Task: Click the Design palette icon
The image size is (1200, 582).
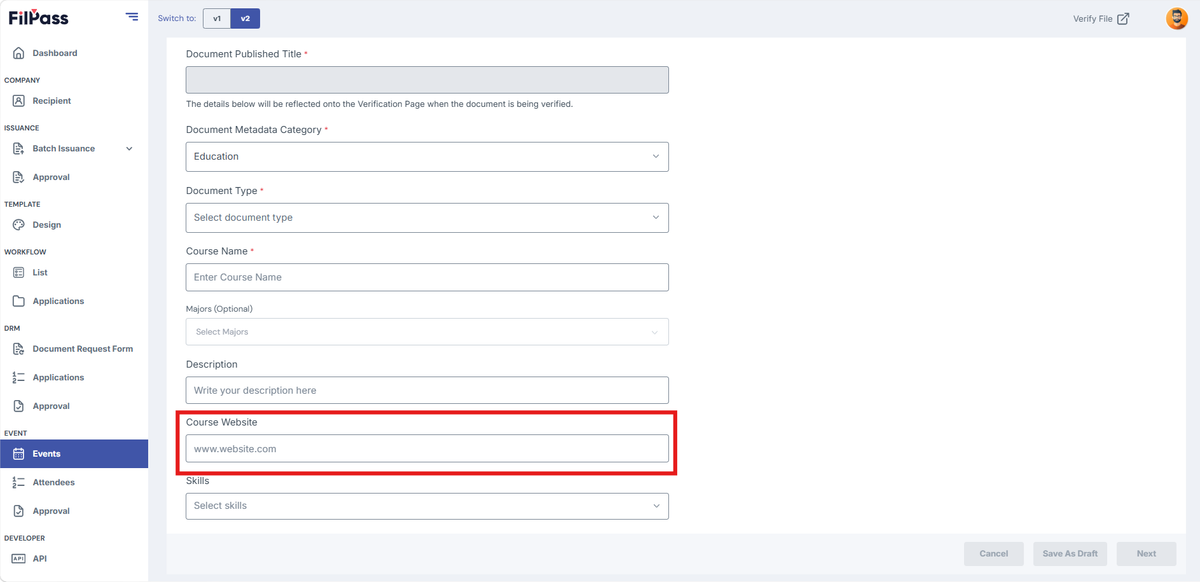Action: 18,225
